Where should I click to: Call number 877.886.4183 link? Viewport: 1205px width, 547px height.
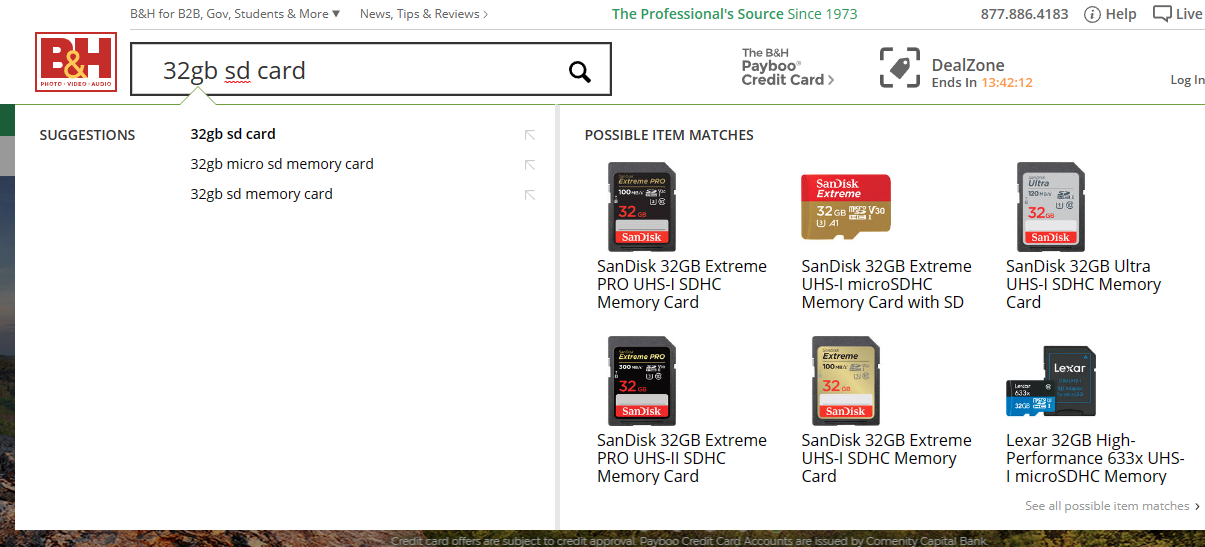tap(1025, 14)
